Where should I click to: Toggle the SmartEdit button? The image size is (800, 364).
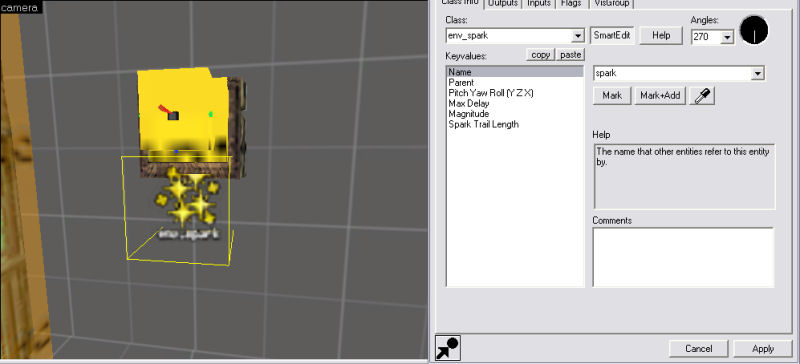click(612, 36)
